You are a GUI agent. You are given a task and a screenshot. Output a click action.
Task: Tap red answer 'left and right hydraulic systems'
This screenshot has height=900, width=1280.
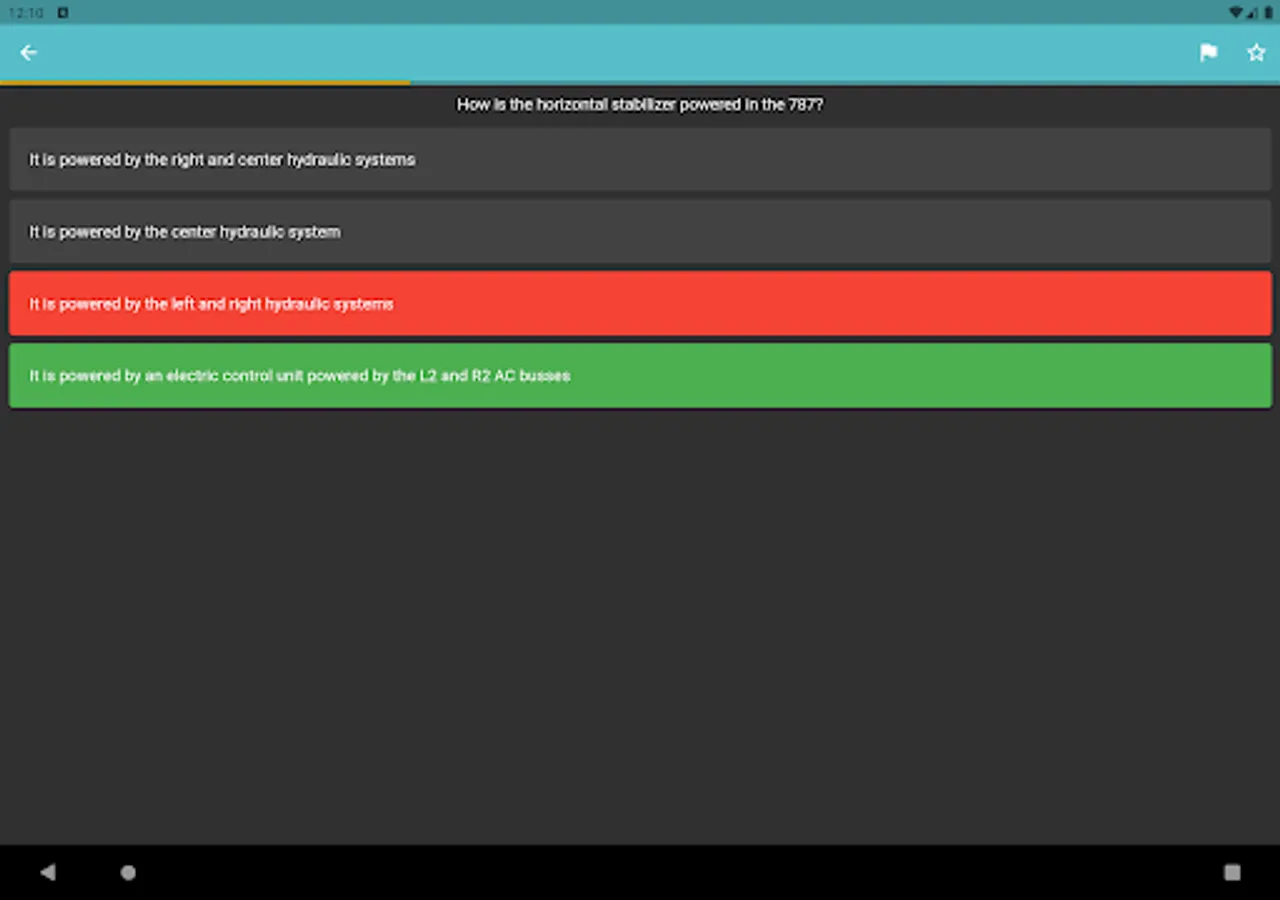[640, 304]
